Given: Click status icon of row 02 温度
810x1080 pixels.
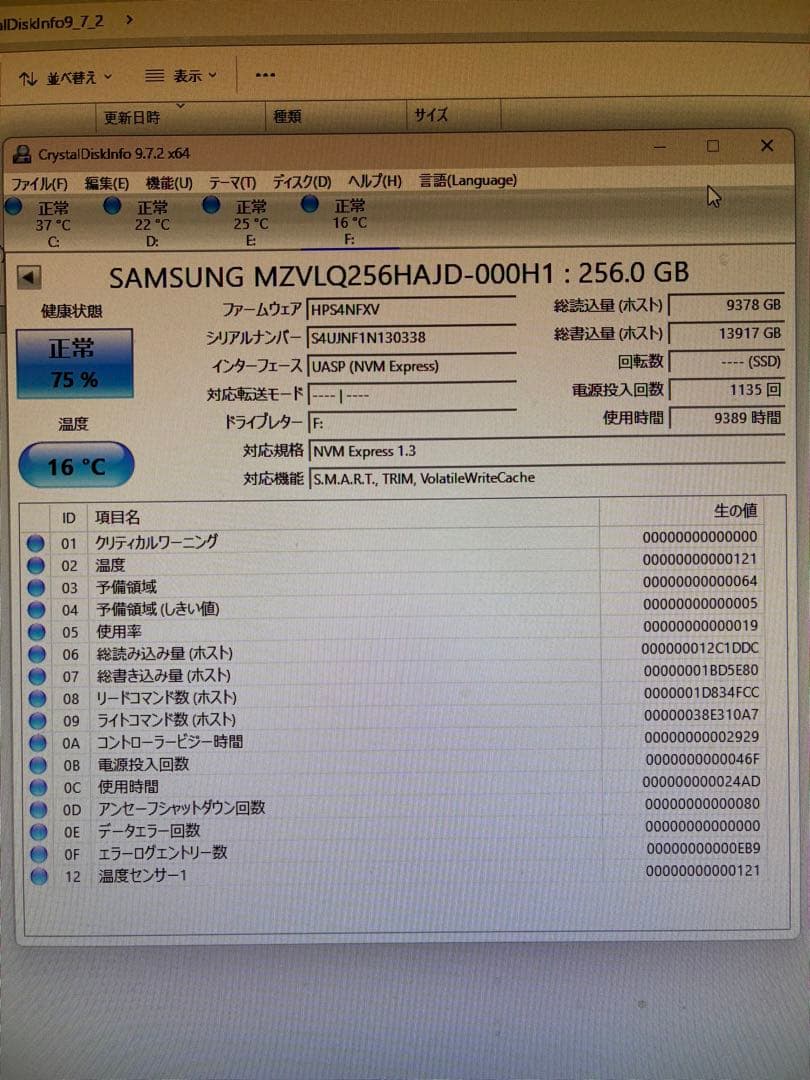Looking at the screenshot, I should 36,565.
